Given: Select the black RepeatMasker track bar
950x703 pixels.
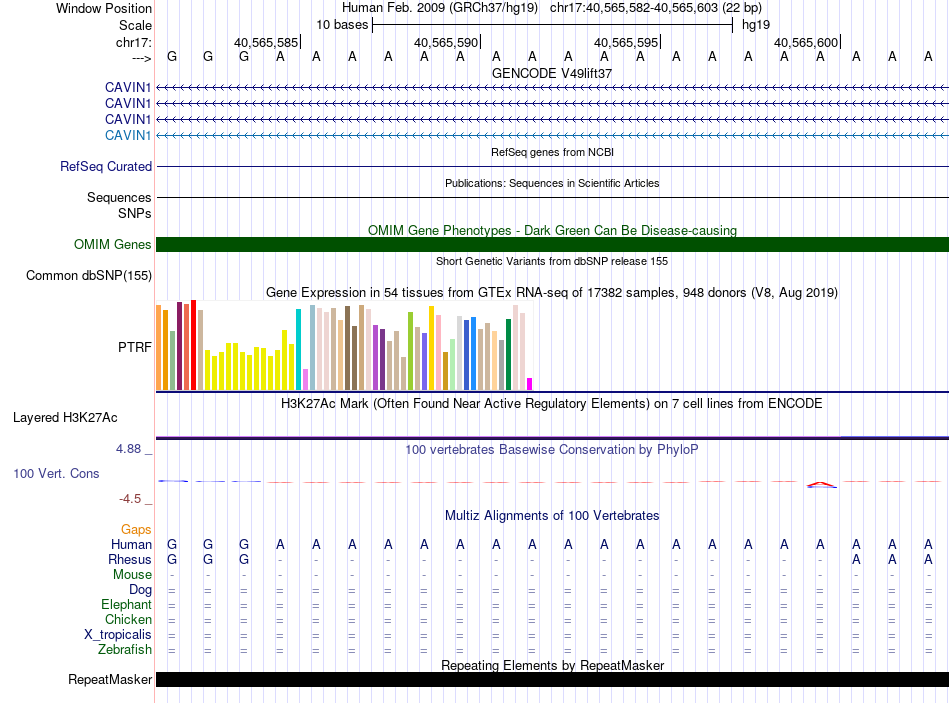Looking at the screenshot, I should tap(552, 680).
